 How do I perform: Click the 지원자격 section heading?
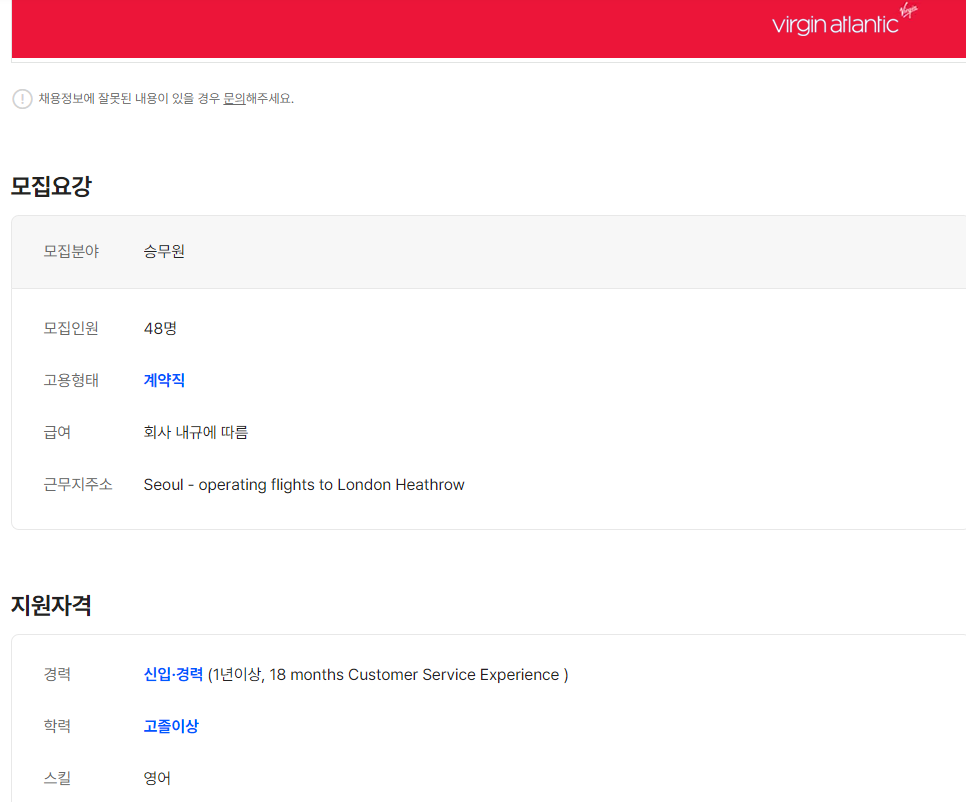(x=51, y=605)
